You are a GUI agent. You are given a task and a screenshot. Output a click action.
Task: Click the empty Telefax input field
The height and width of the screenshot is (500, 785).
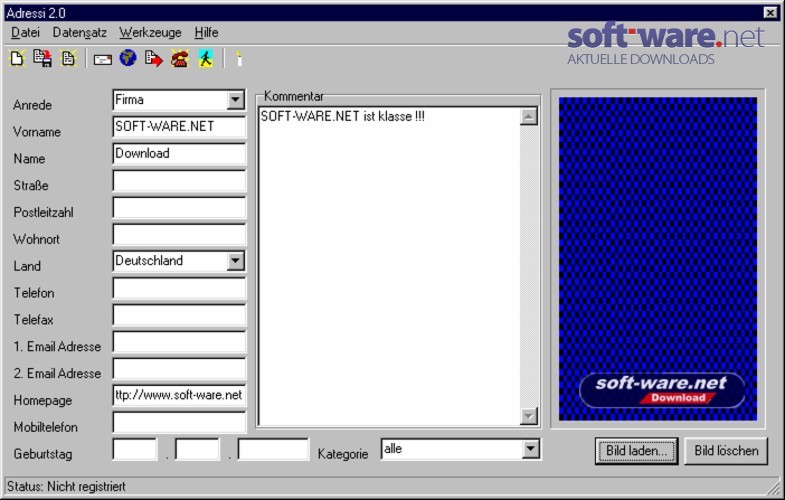[x=179, y=315]
